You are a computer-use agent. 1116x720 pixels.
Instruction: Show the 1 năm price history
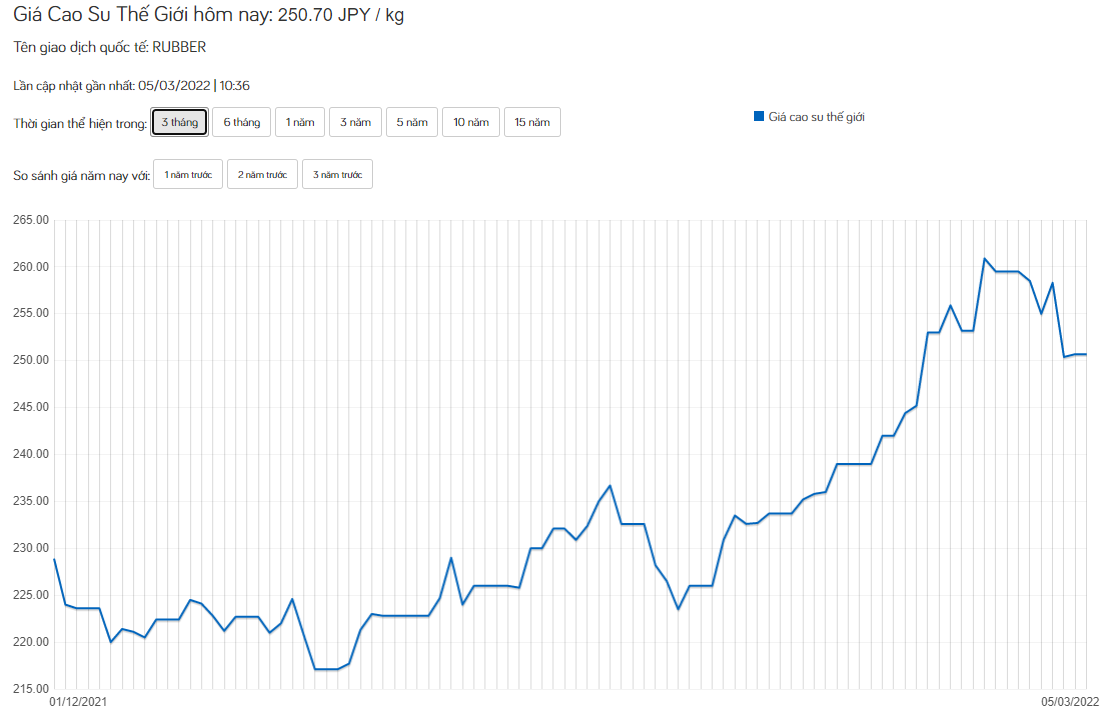point(300,122)
